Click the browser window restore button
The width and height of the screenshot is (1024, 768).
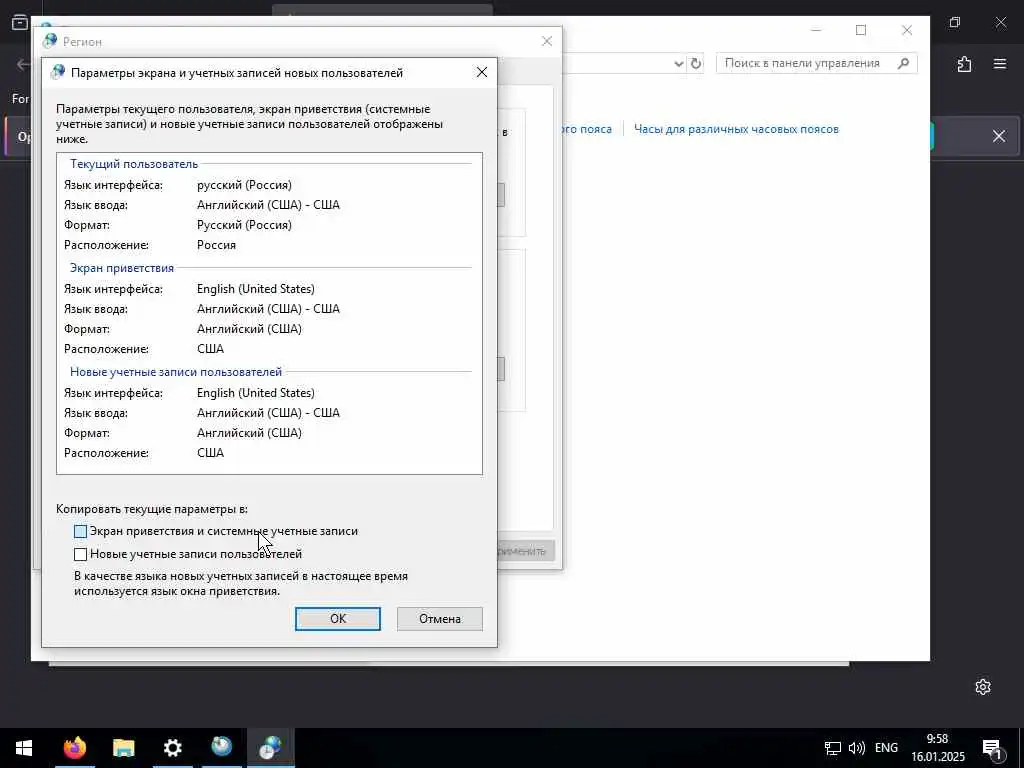point(955,22)
